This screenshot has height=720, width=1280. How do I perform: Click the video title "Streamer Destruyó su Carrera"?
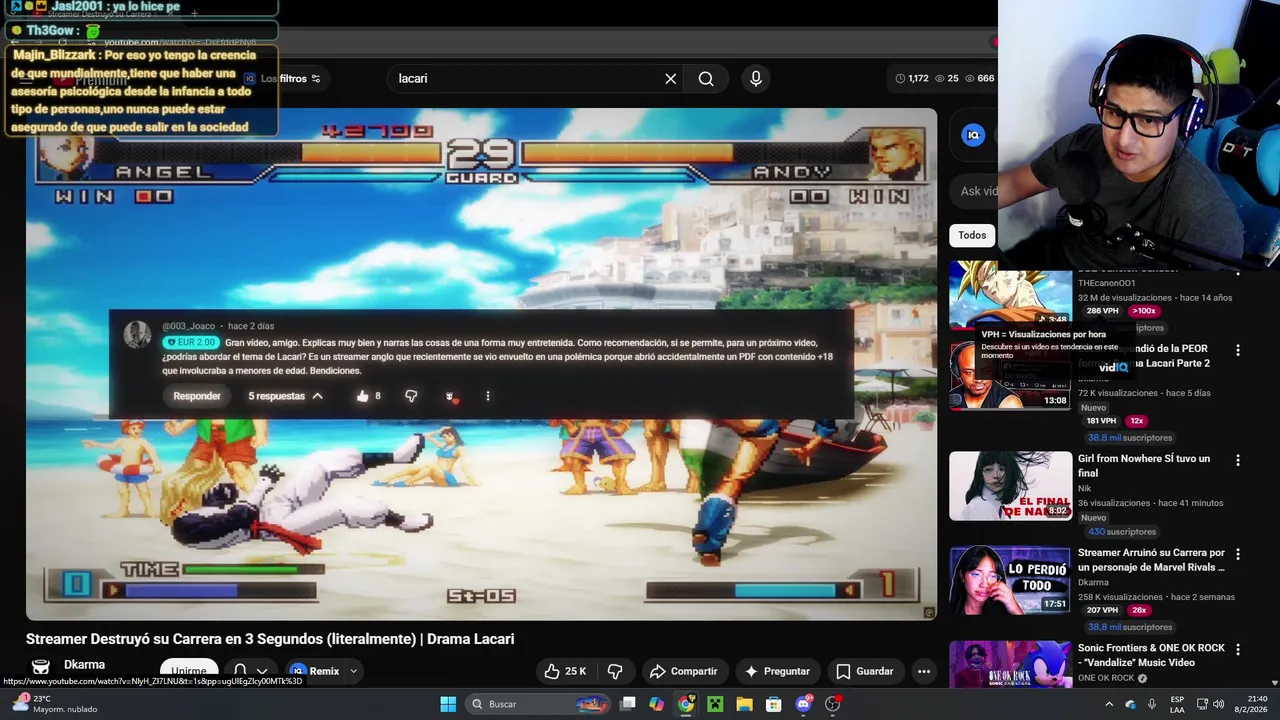(x=270, y=639)
